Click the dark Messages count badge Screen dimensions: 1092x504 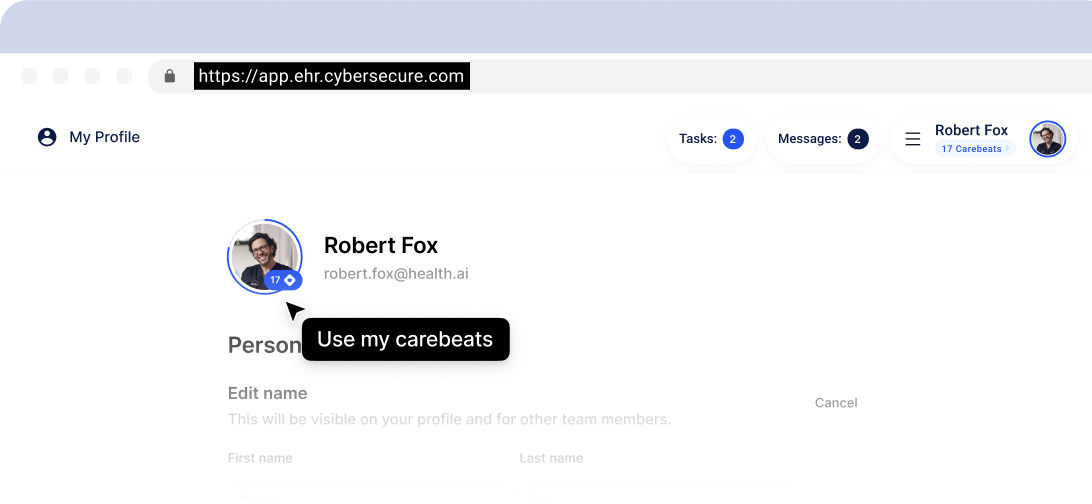tap(857, 139)
